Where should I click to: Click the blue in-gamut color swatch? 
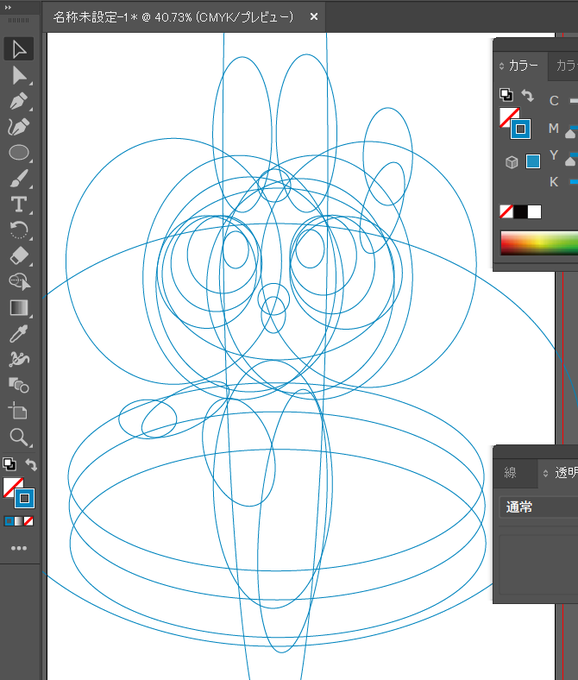tap(533, 161)
